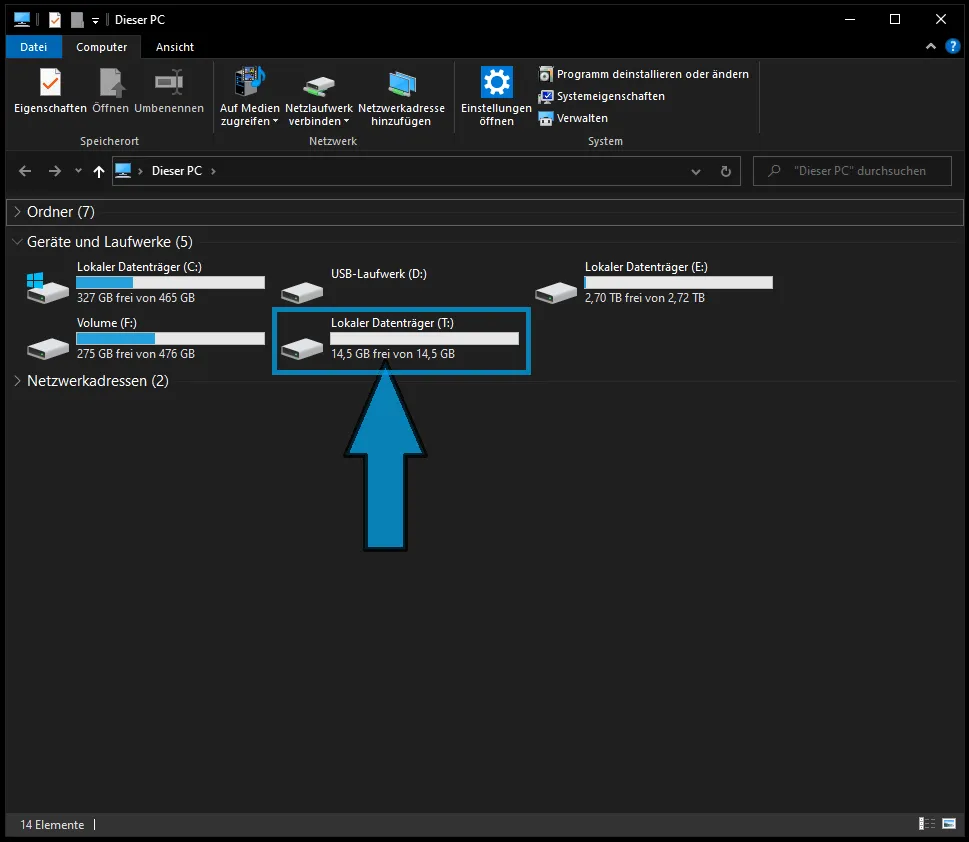
Task: Open the Help question mark icon
Action: (952, 46)
